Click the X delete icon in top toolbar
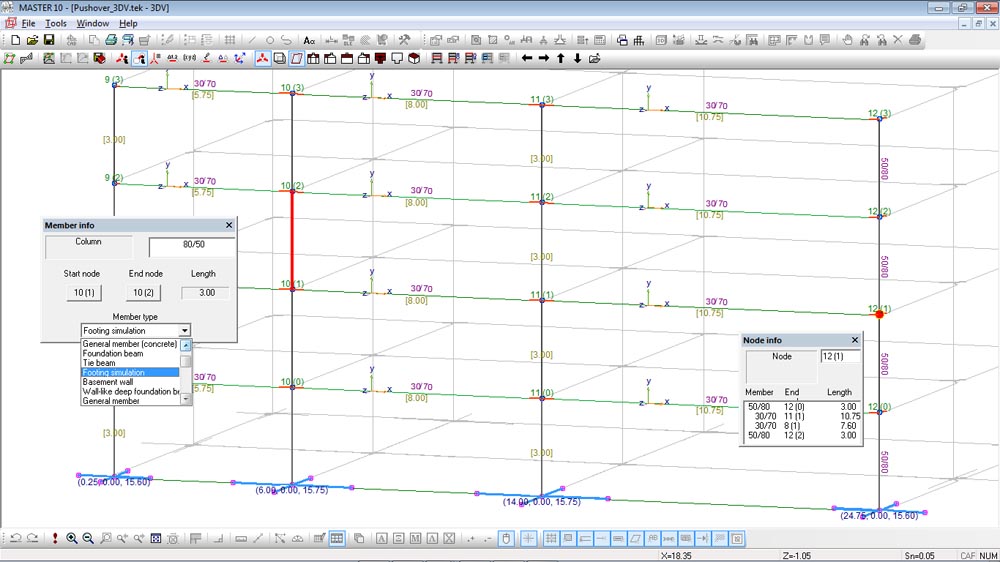Image resolution: width=1000 pixels, height=562 pixels. 897,40
